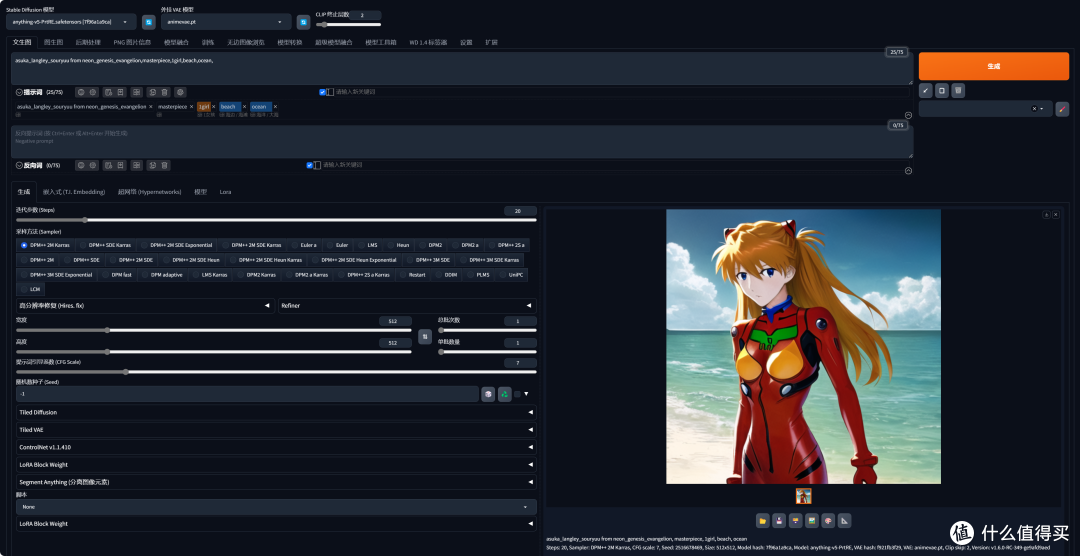Screen dimensions: 1080x556
Task: Open the 扩展 tab
Action: tap(491, 42)
